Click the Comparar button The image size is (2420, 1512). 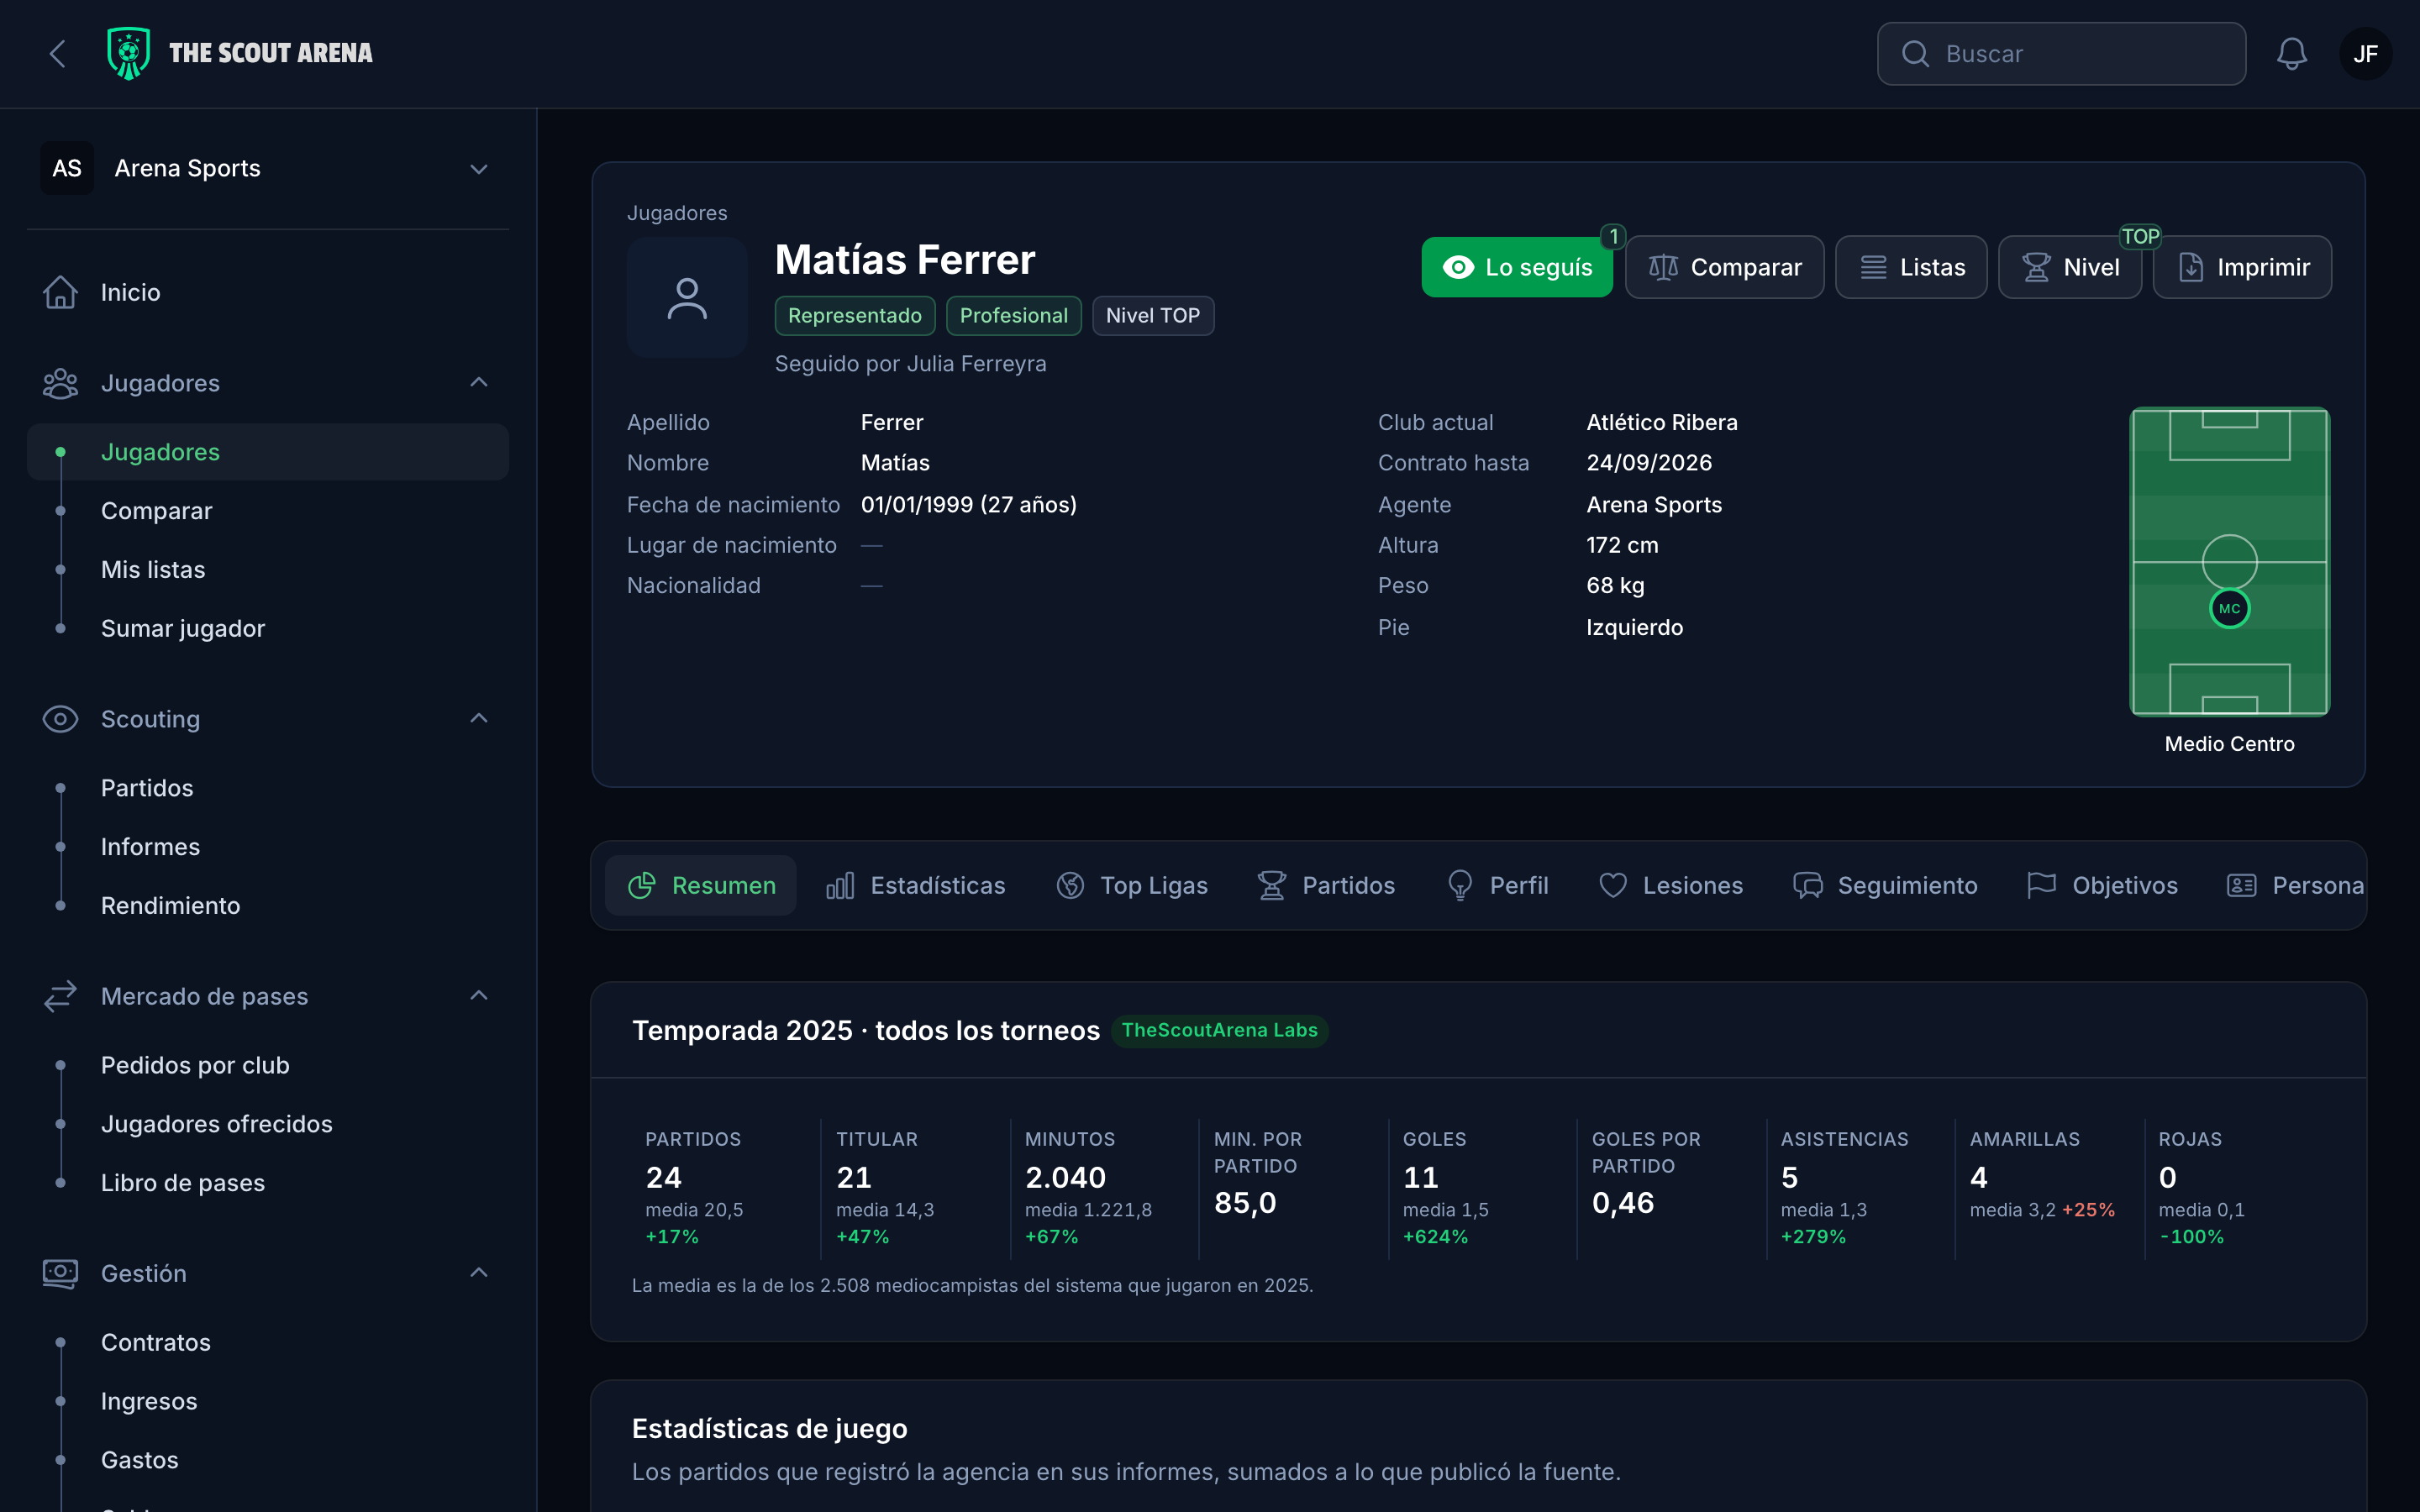coord(1725,267)
